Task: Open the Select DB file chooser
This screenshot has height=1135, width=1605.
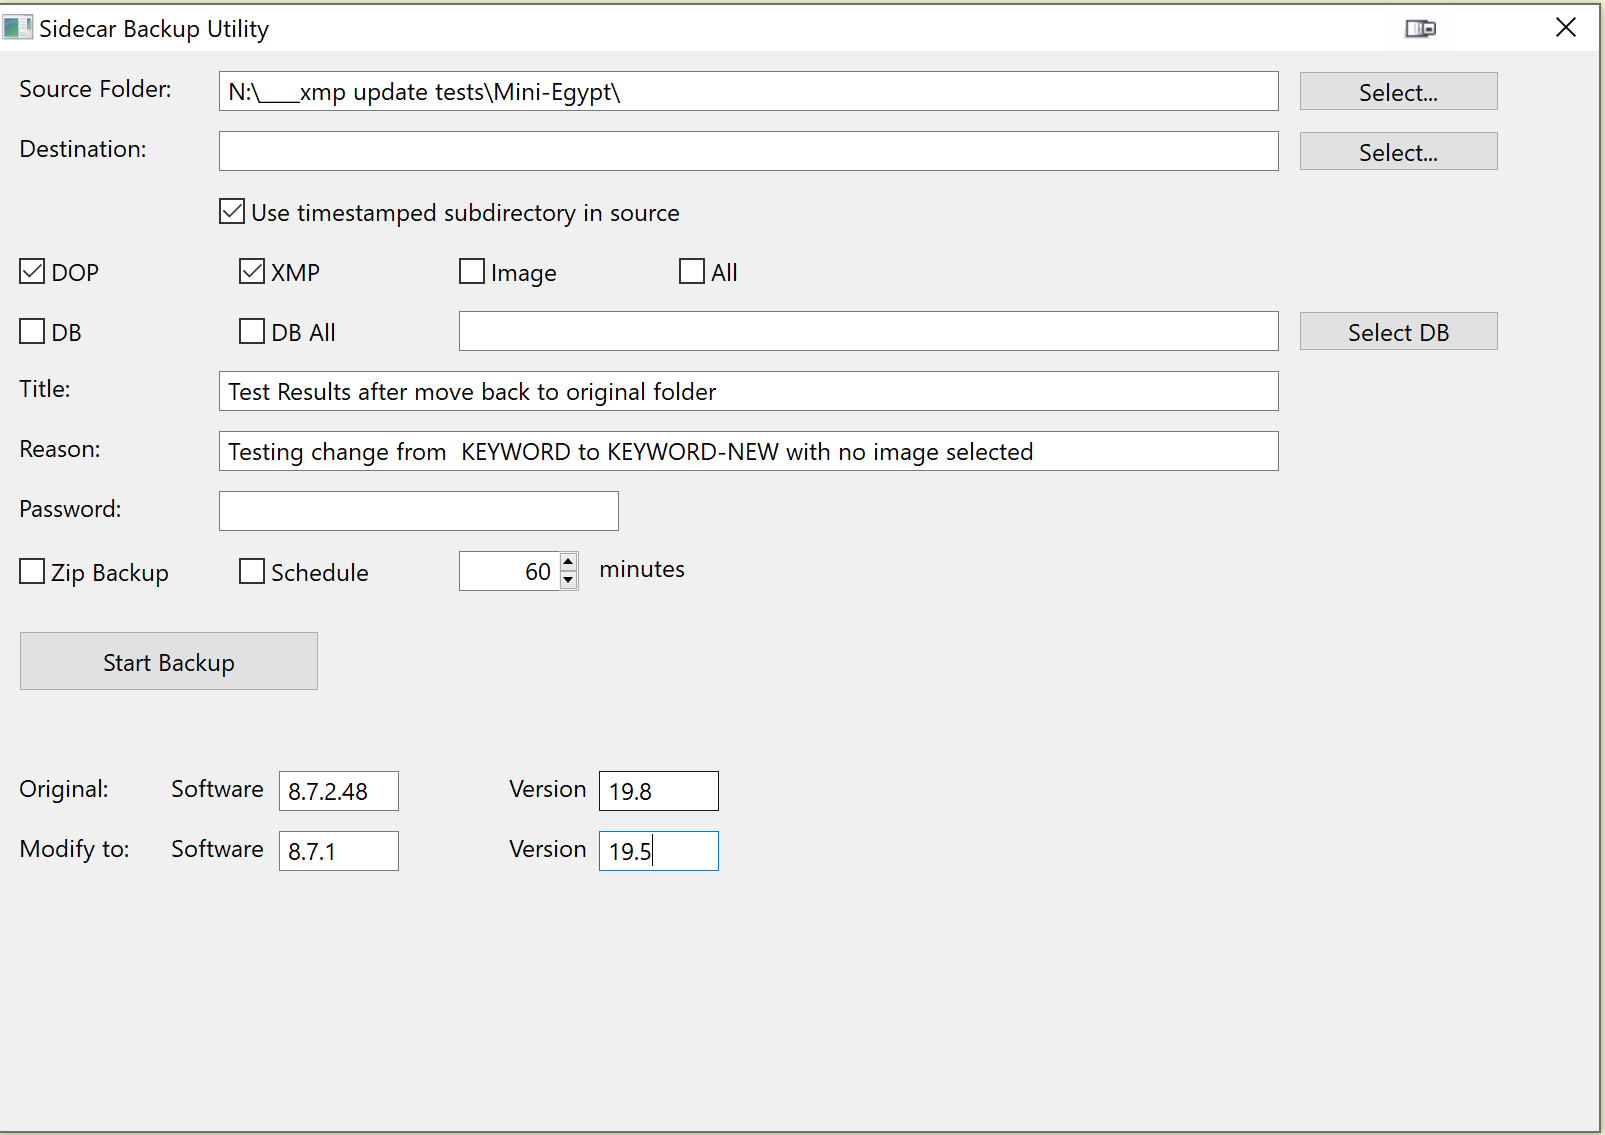Action: click(x=1397, y=332)
